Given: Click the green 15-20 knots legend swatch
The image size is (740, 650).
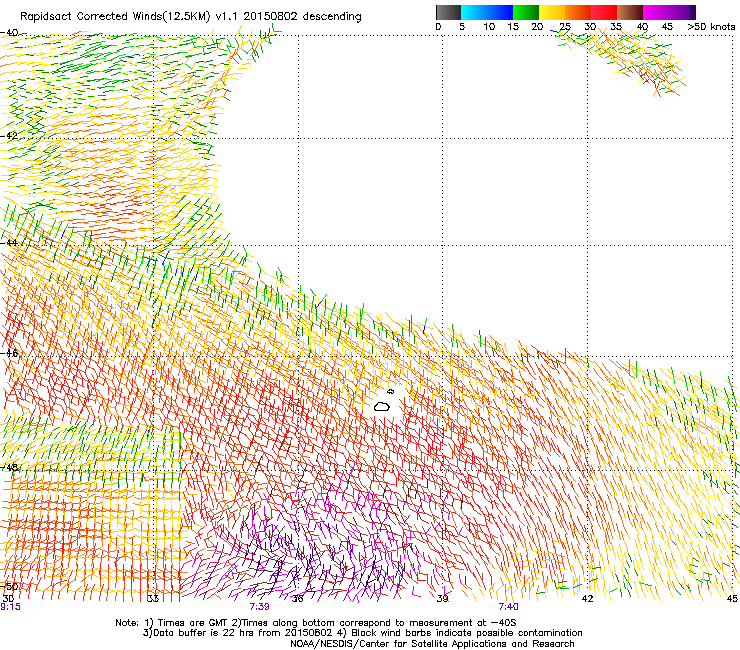Looking at the screenshot, I should coord(526,12).
